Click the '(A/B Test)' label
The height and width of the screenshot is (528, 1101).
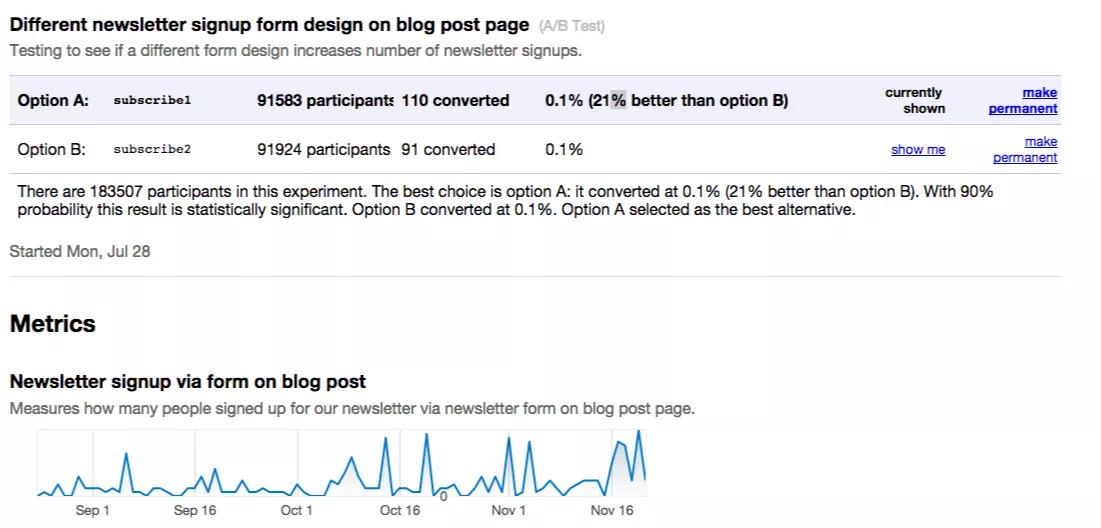[571, 26]
